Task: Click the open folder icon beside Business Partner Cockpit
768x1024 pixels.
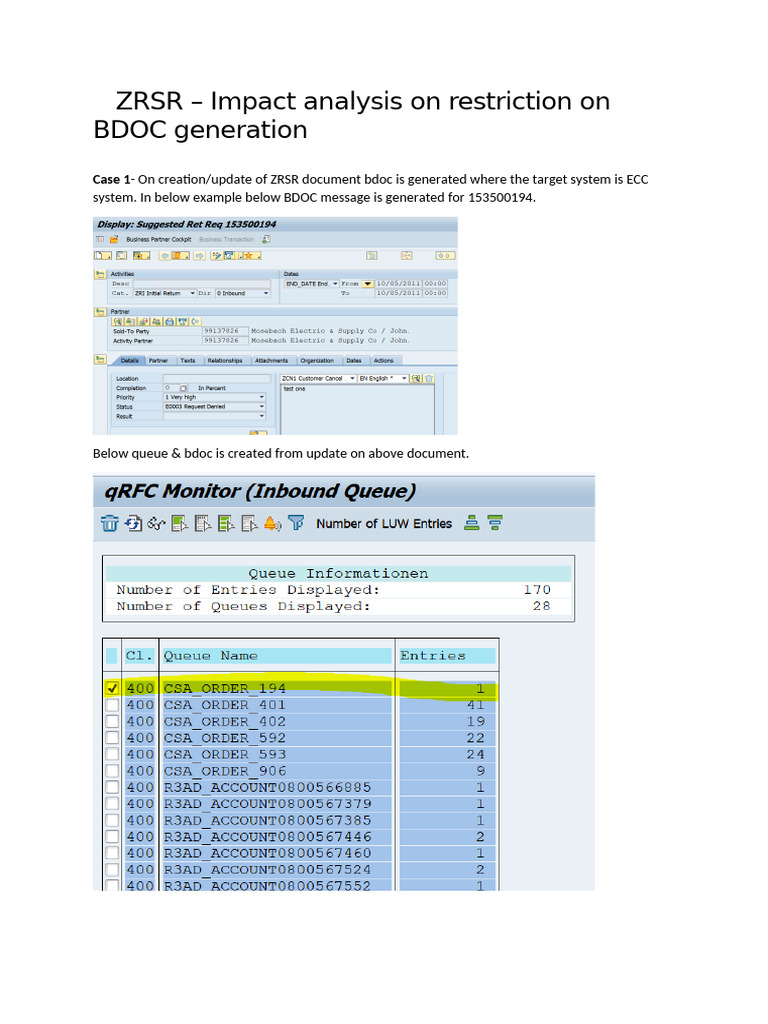Action: point(114,239)
